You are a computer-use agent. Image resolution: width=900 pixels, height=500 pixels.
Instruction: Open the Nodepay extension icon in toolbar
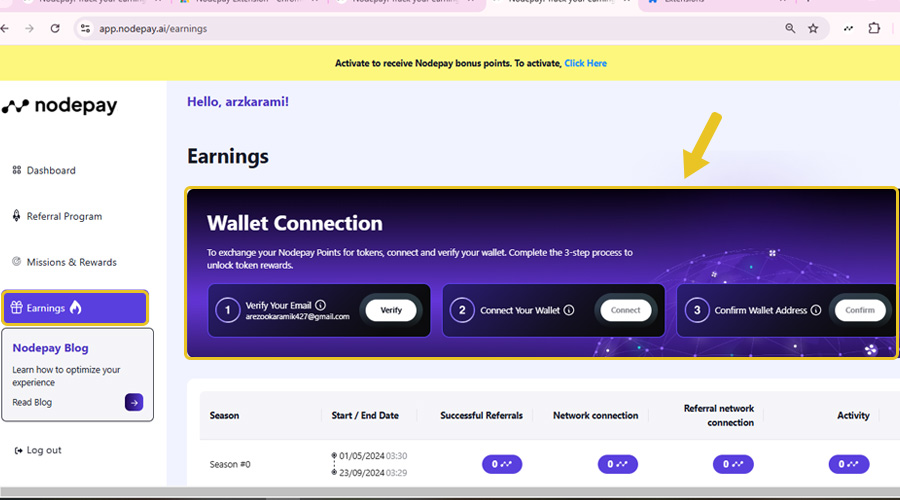click(x=848, y=28)
